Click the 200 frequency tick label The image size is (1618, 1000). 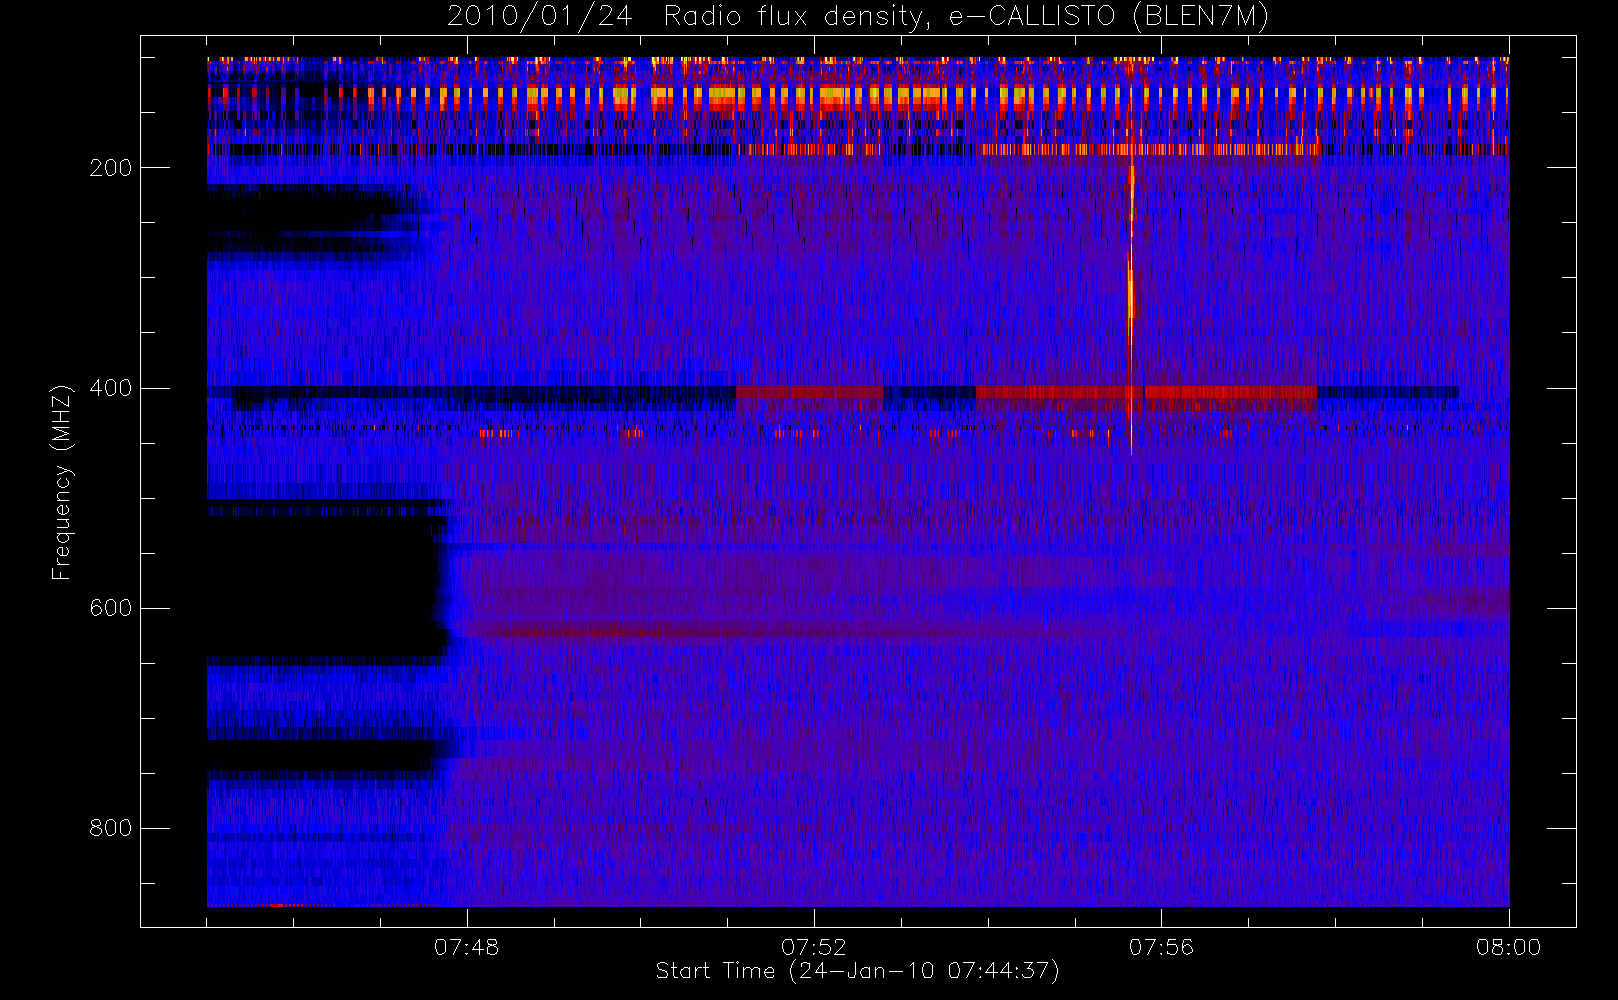pyautogui.click(x=110, y=168)
